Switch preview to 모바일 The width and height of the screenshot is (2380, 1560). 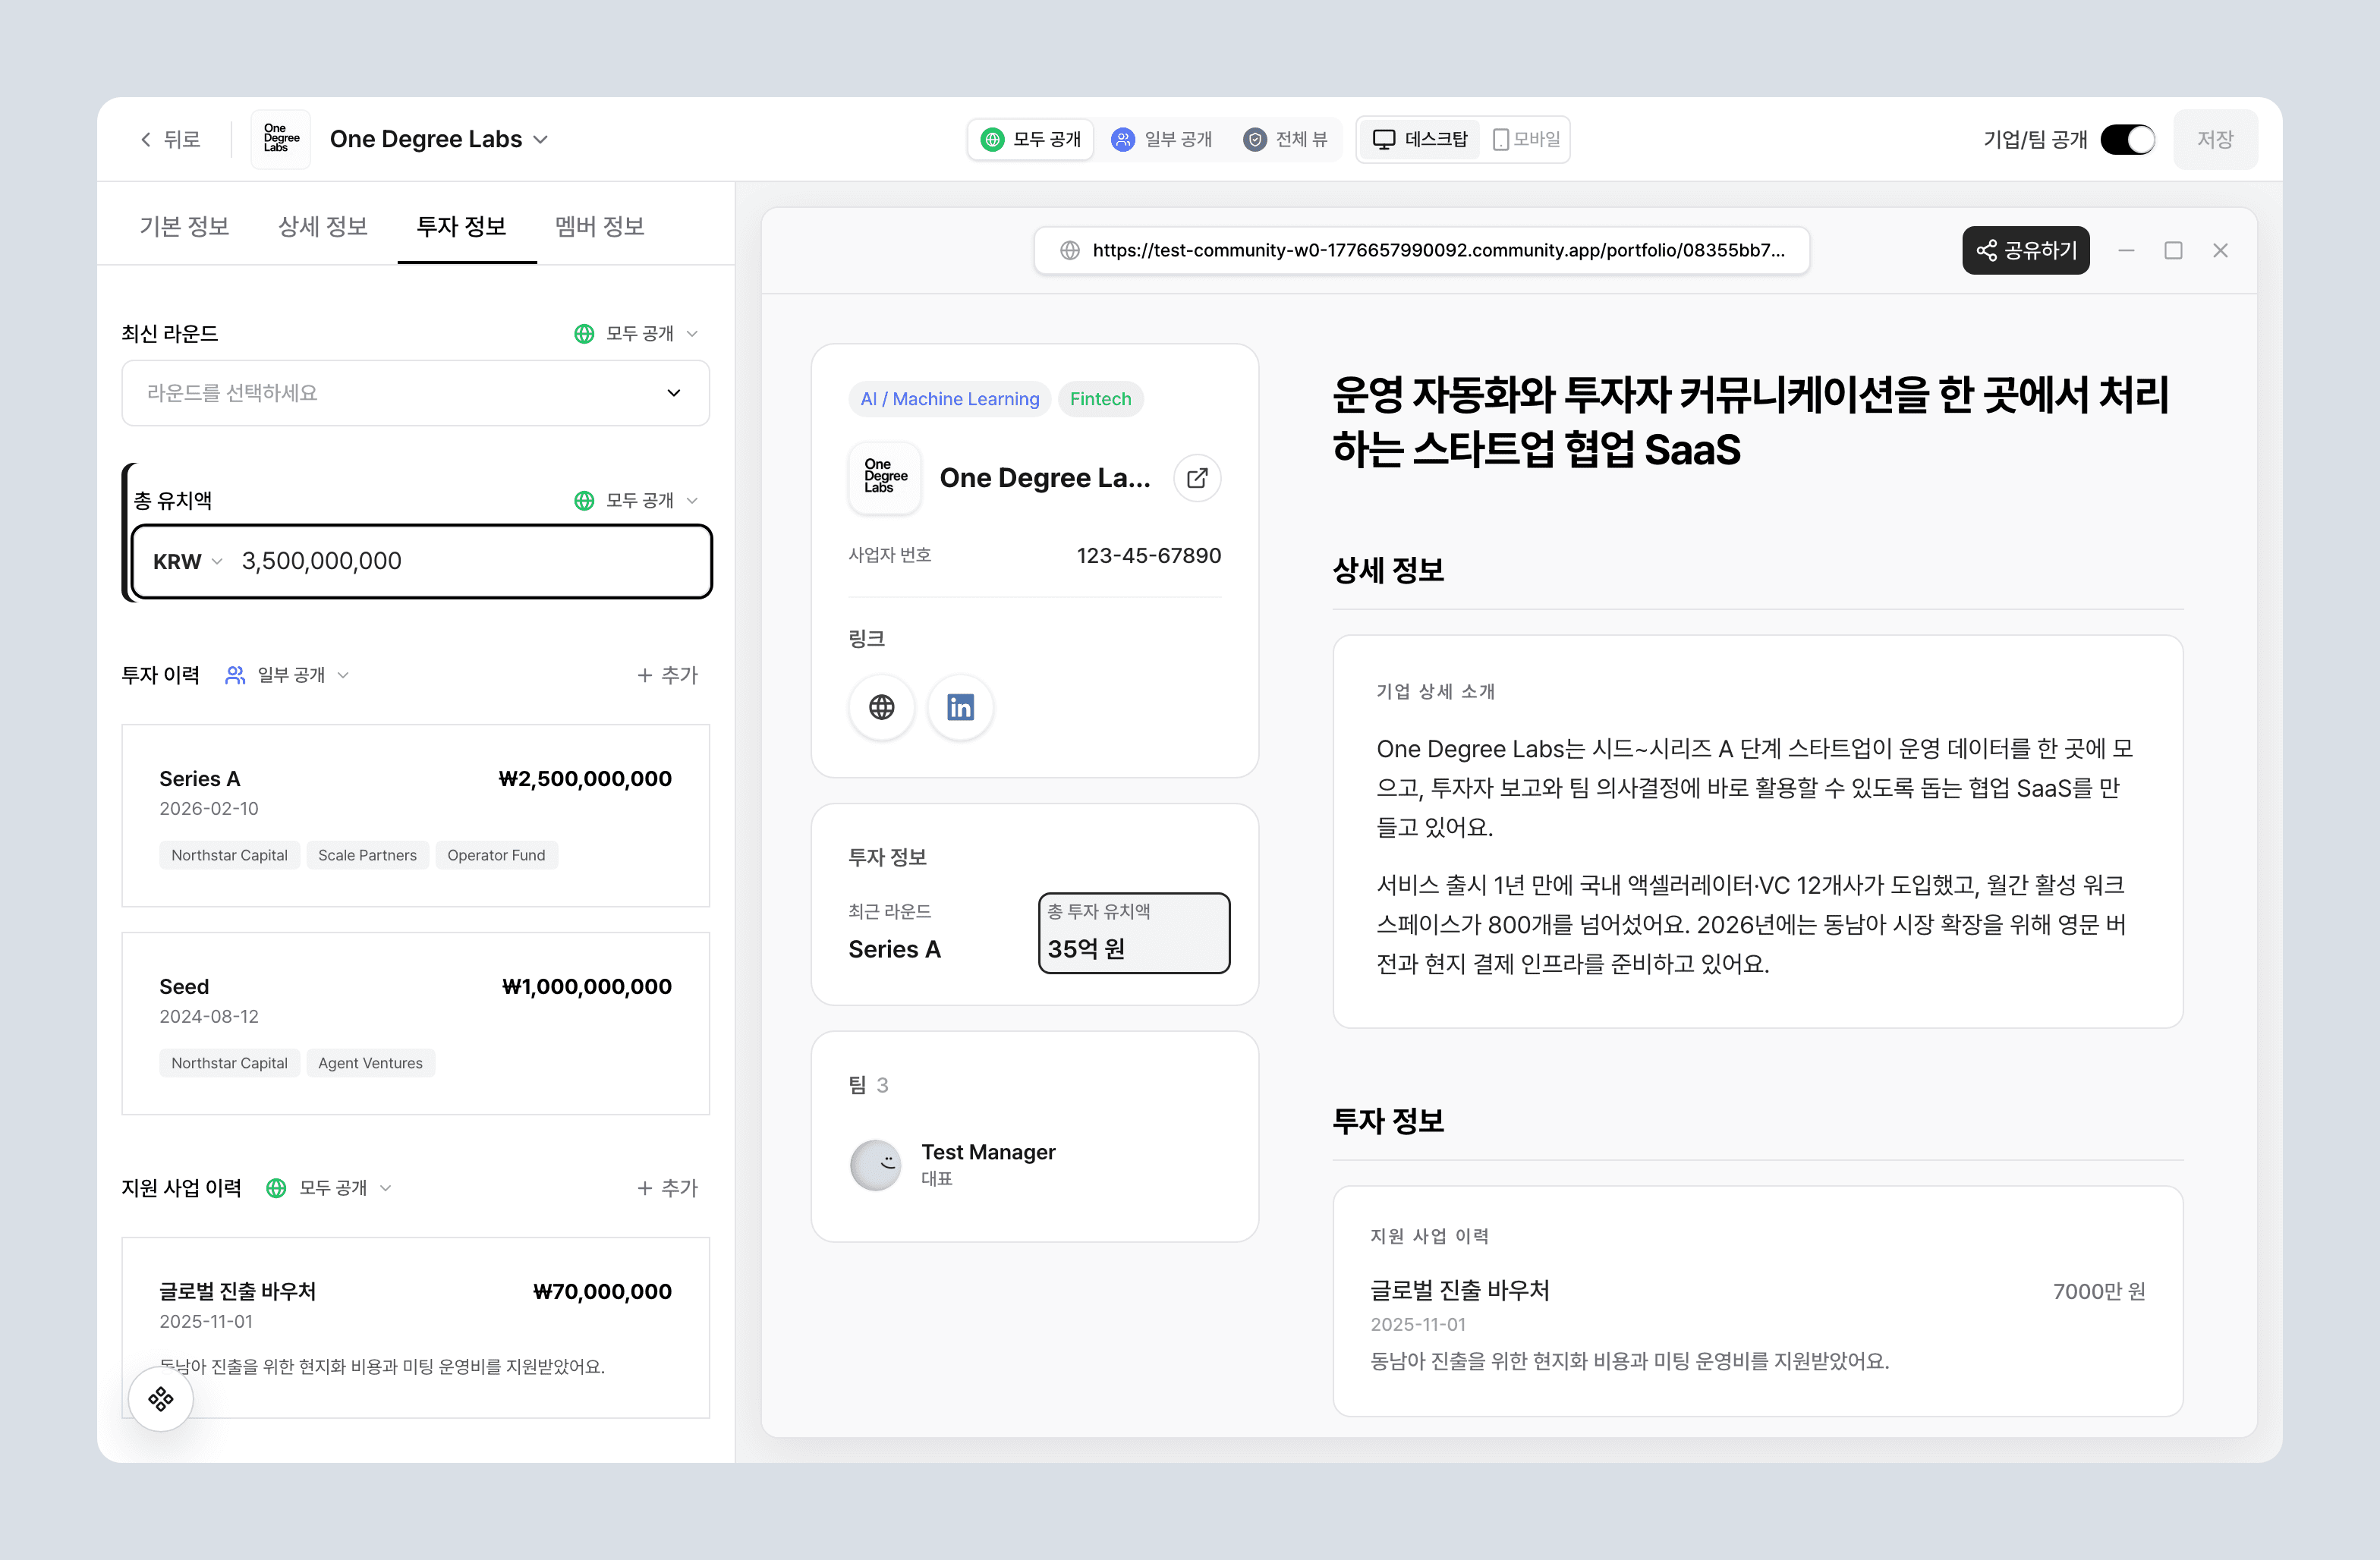(x=1526, y=139)
